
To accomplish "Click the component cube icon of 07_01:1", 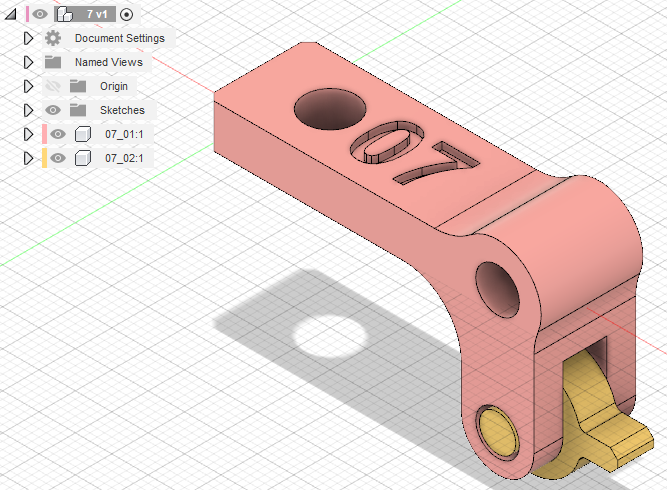I will pos(83,134).
